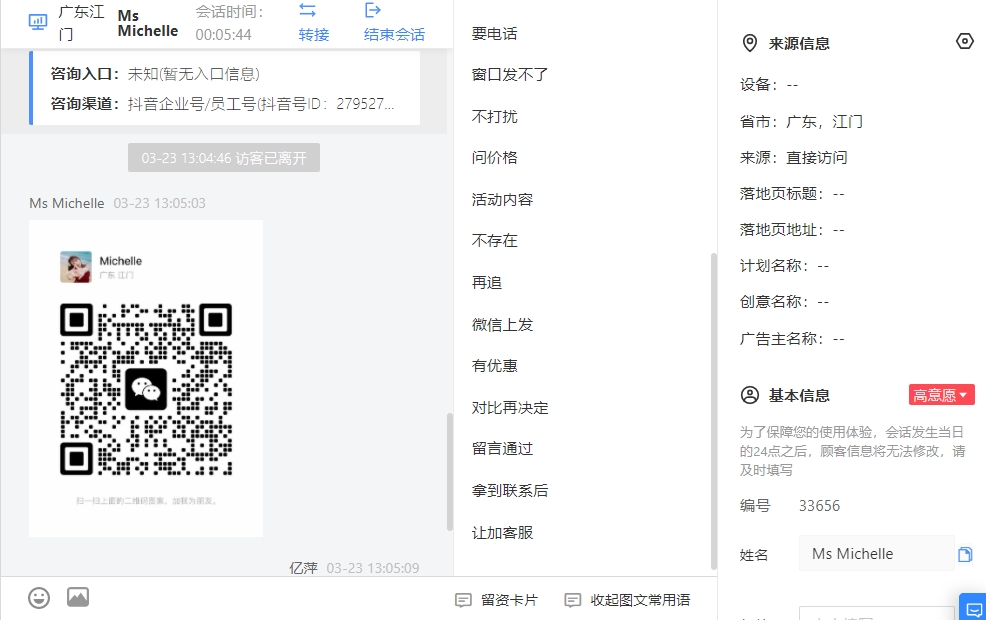This screenshot has width=986, height=620.
Task: Click the 收起图文常用语 message icon
Action: click(x=573, y=601)
